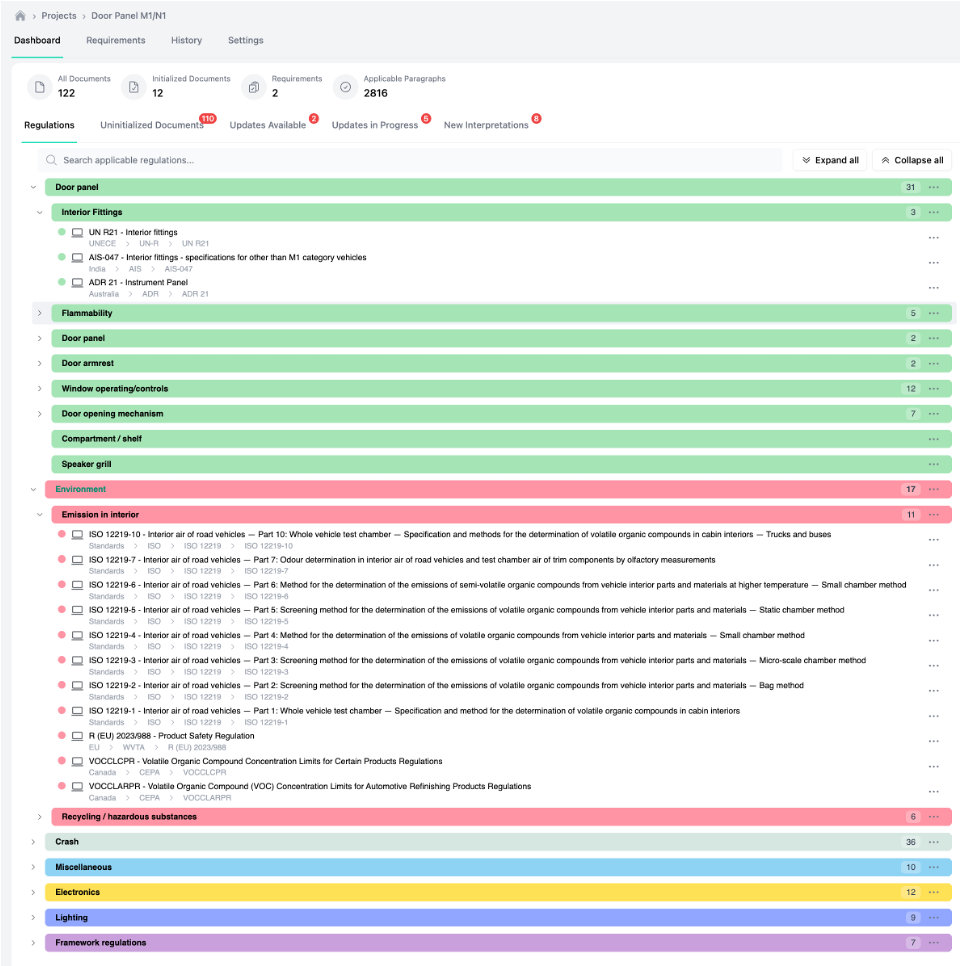This screenshot has width=960, height=966.
Task: Open three-dot menu for Electronics category
Action: point(933,892)
